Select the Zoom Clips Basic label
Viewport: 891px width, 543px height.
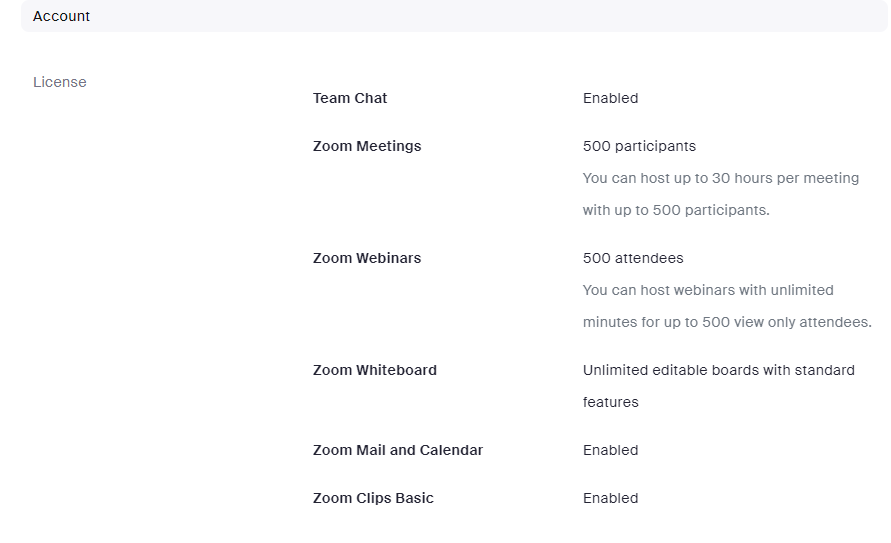[373, 498]
